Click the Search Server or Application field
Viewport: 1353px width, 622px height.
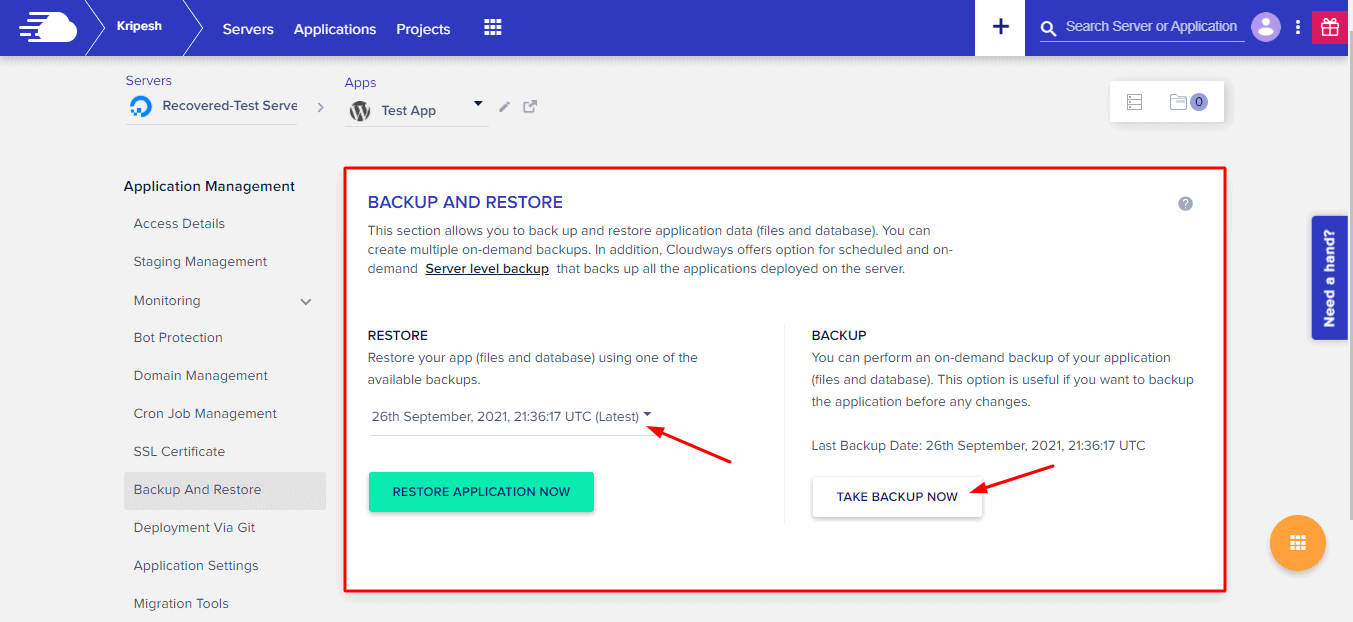coord(1150,27)
